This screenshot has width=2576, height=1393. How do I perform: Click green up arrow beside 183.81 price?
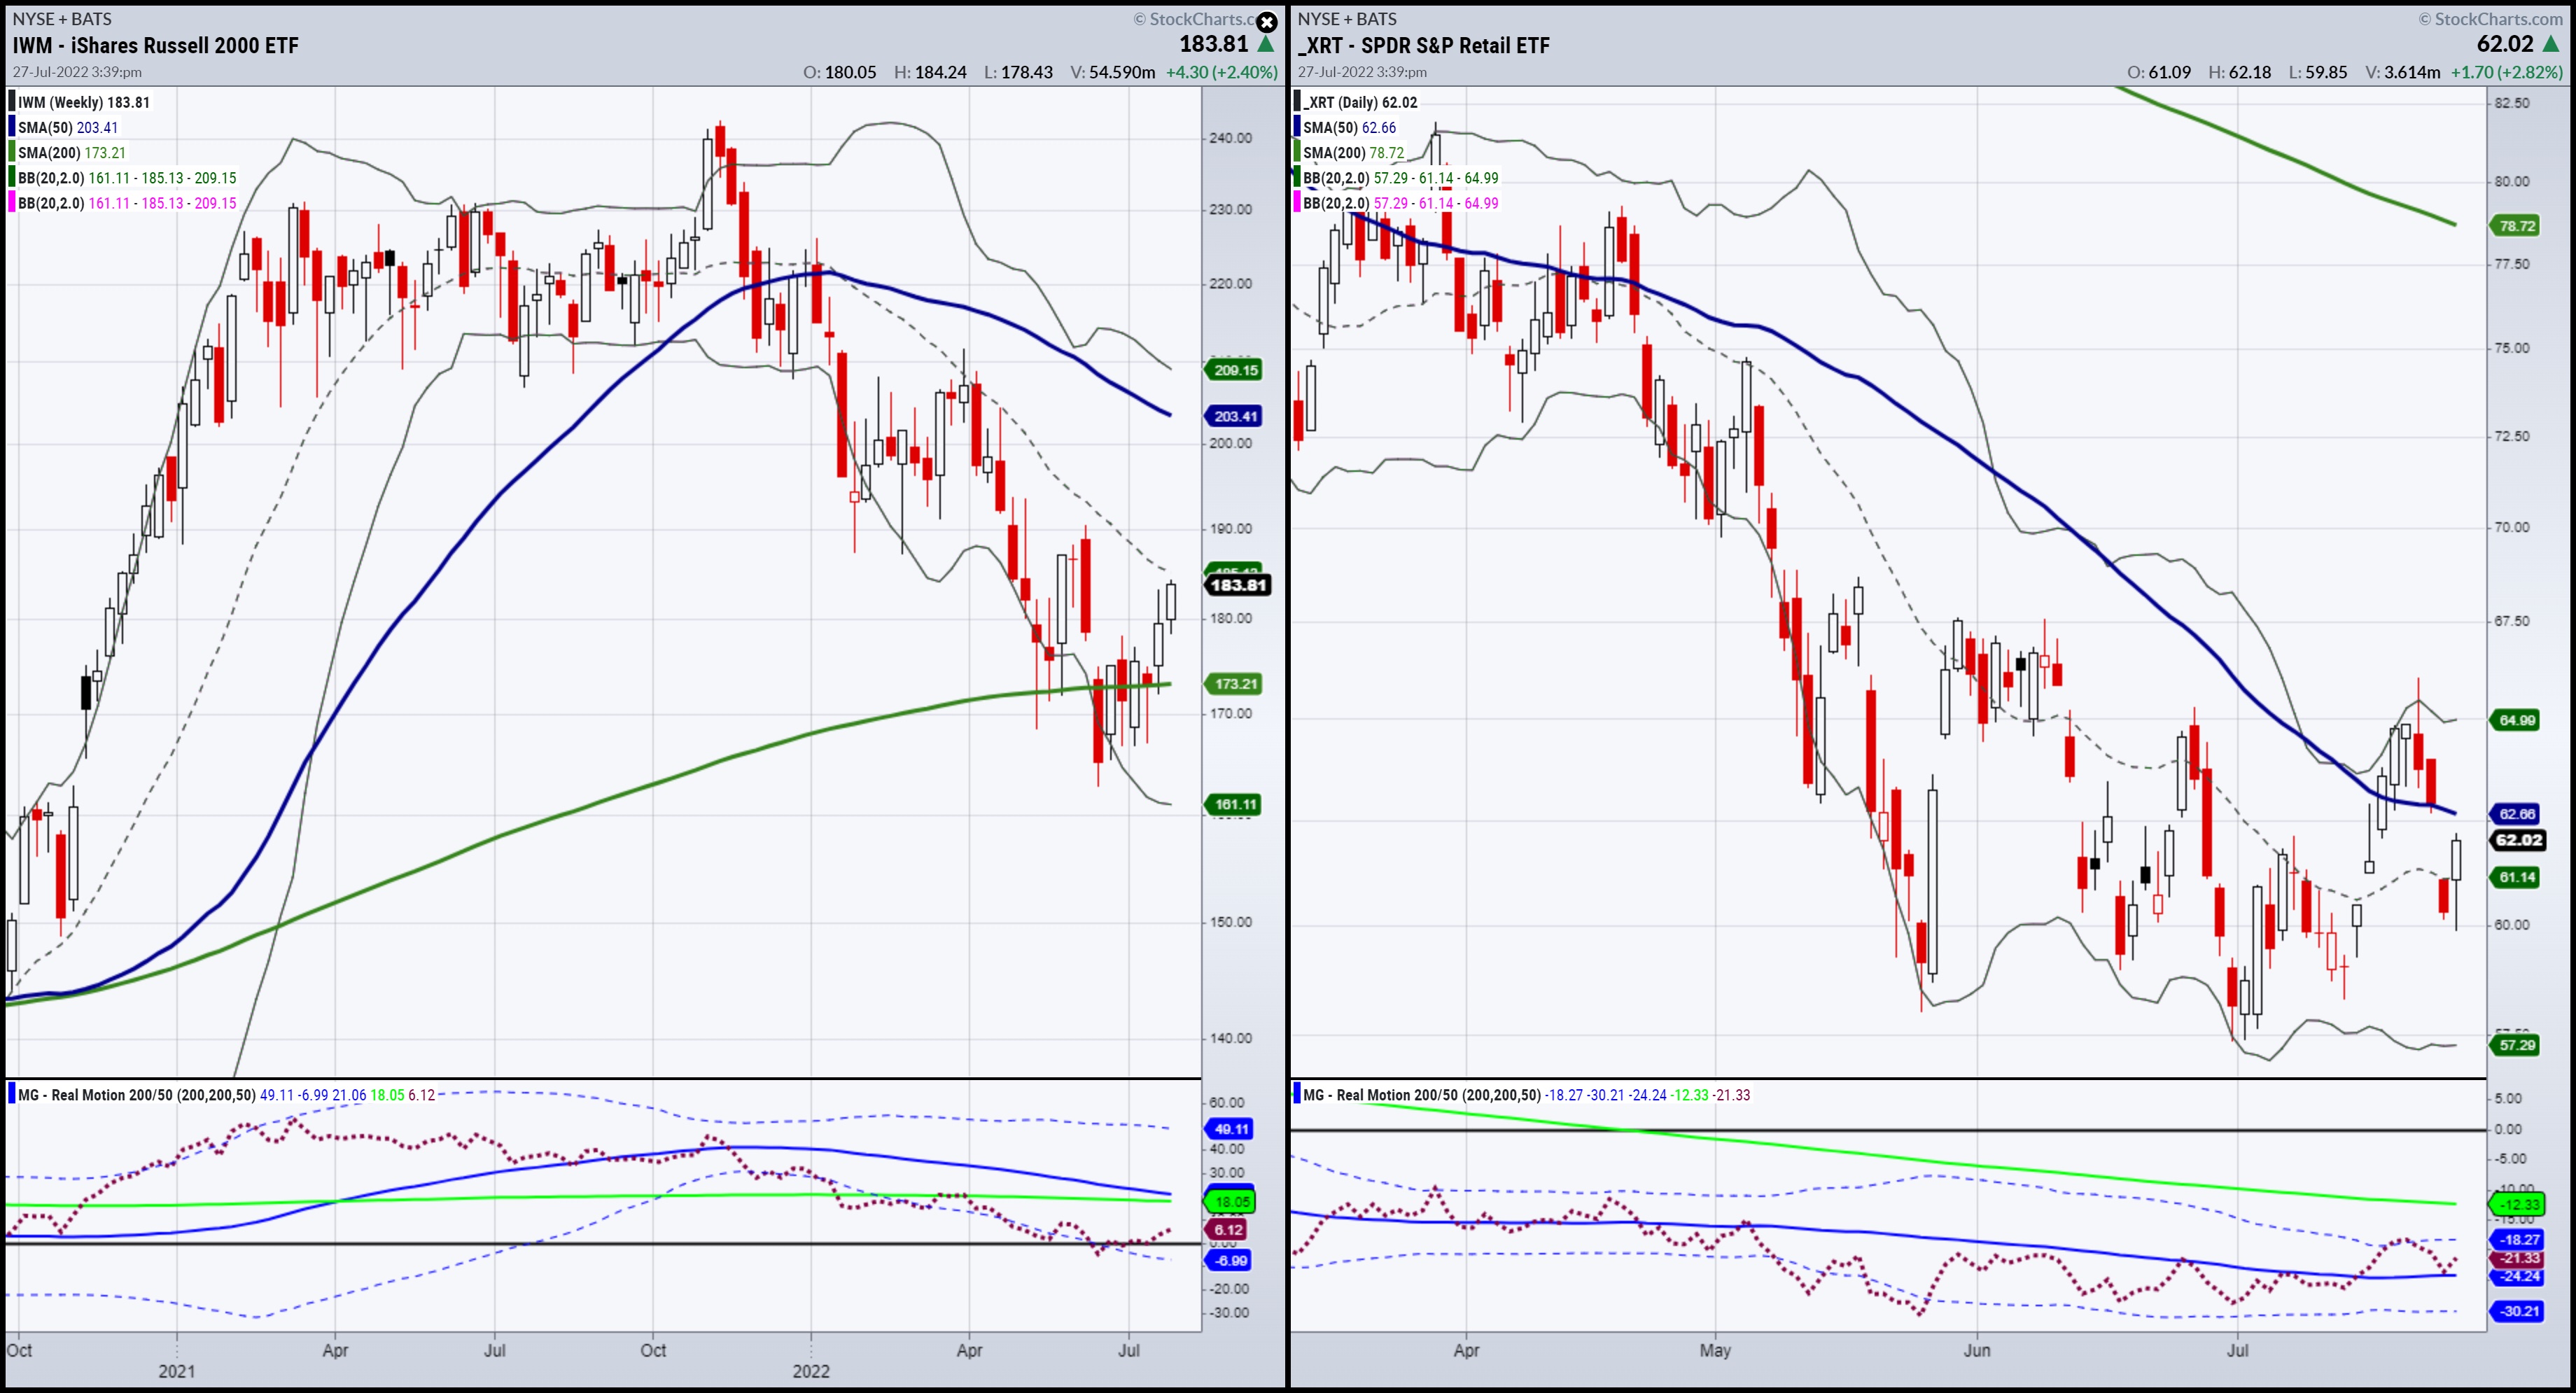point(1266,44)
